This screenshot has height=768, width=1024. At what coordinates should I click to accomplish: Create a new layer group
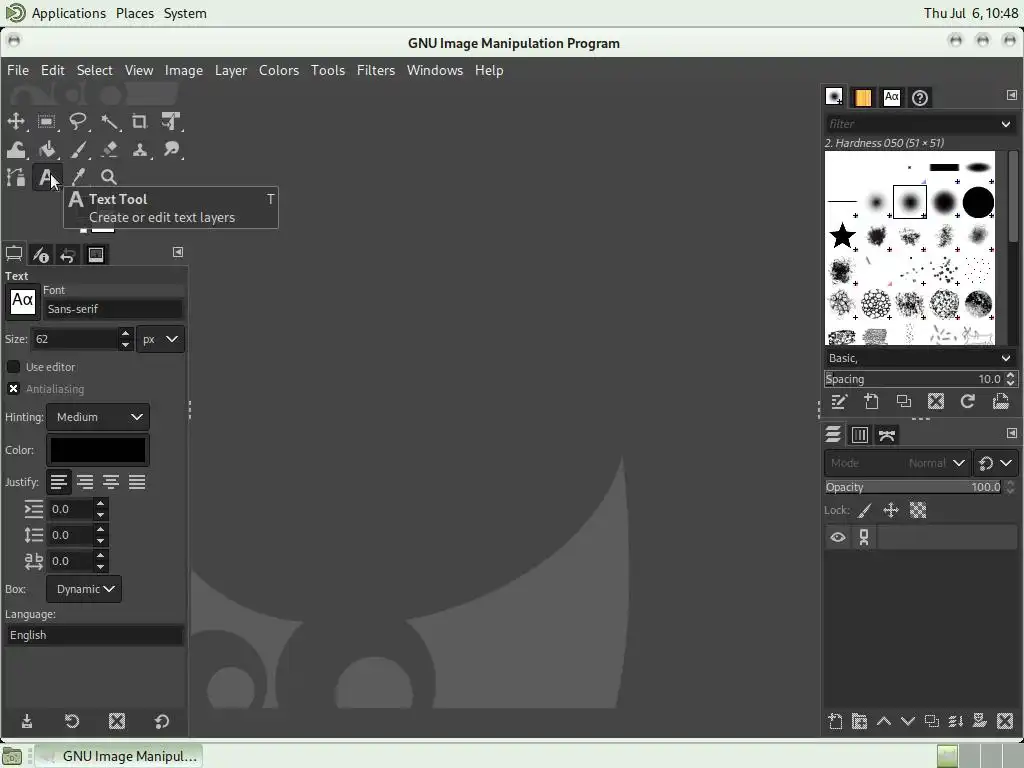pos(859,721)
